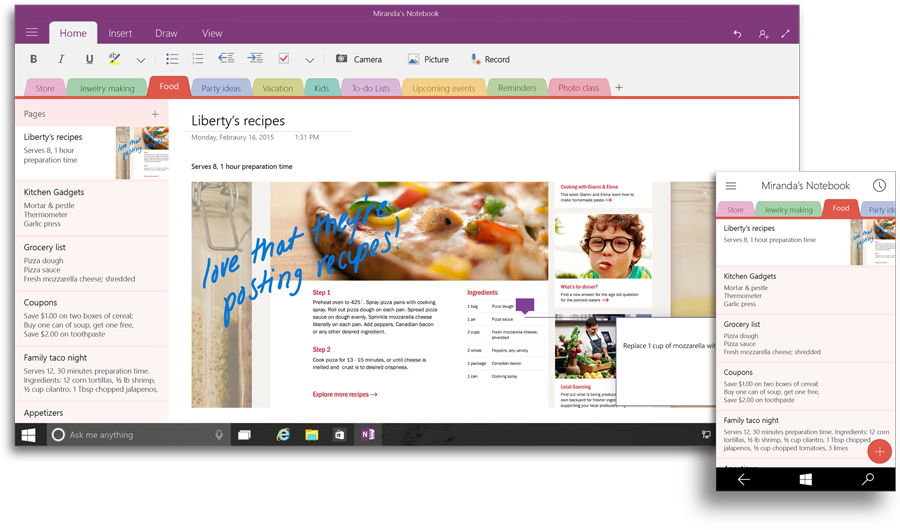The width and height of the screenshot is (900, 530).
Task: Click the undo arrow in title bar
Action: coord(737,34)
